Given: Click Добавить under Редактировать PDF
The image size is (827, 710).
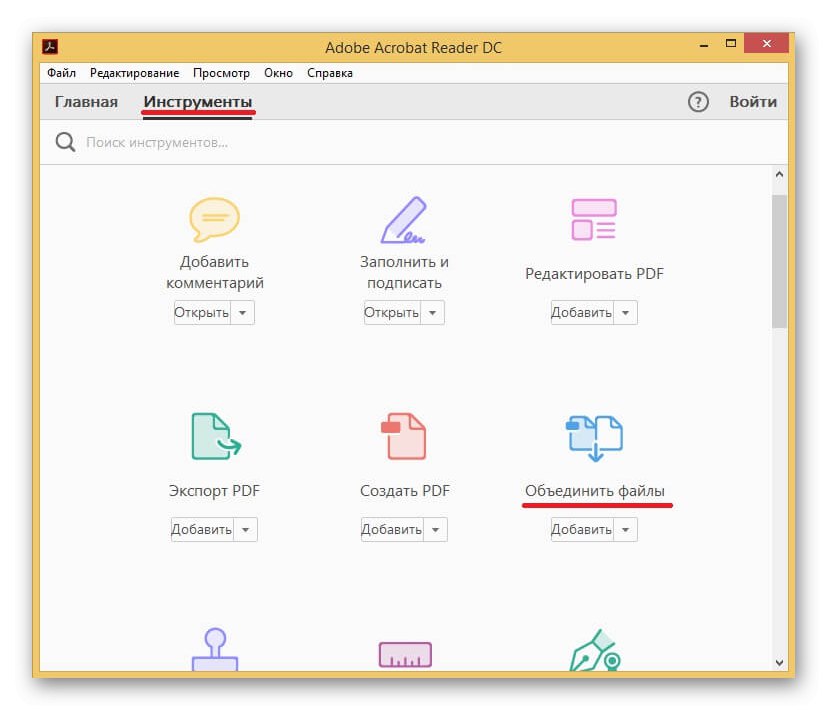Looking at the screenshot, I should 582,312.
